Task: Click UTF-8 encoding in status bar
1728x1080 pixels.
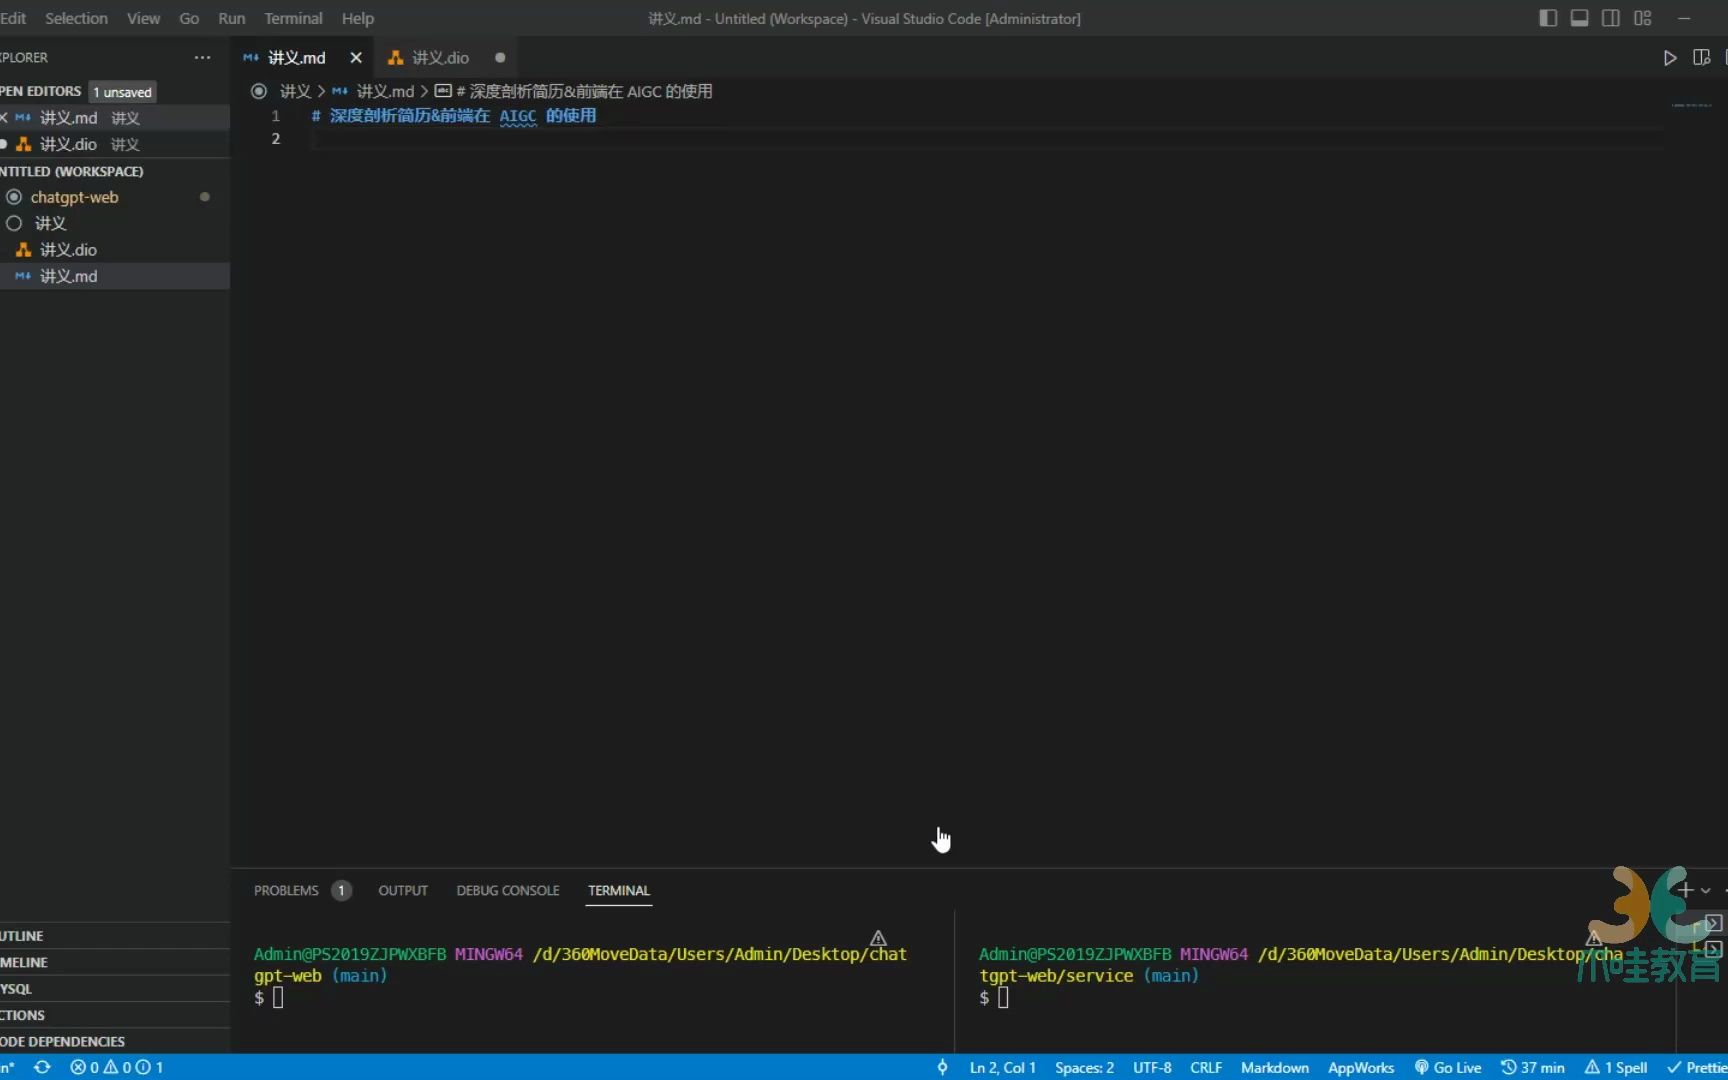Action: (x=1152, y=1067)
